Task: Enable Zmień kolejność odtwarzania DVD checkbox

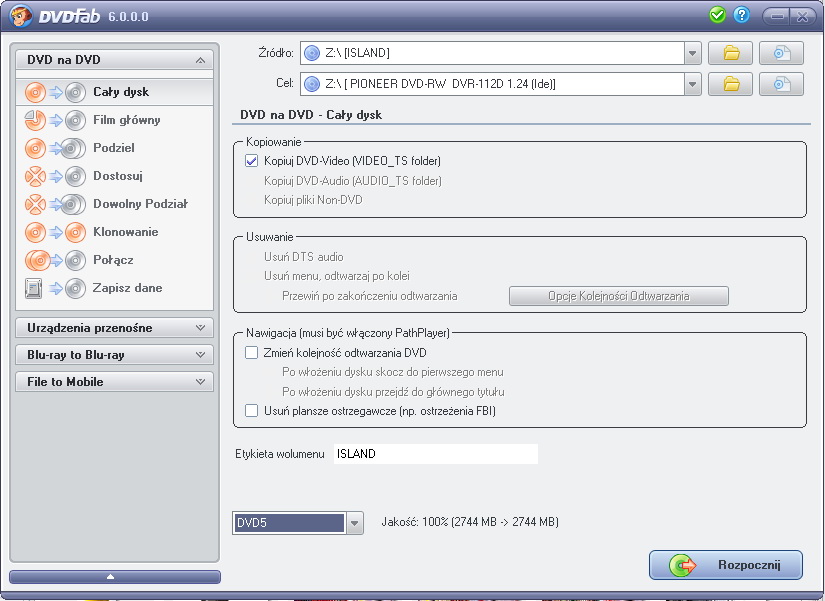Action: (x=251, y=353)
